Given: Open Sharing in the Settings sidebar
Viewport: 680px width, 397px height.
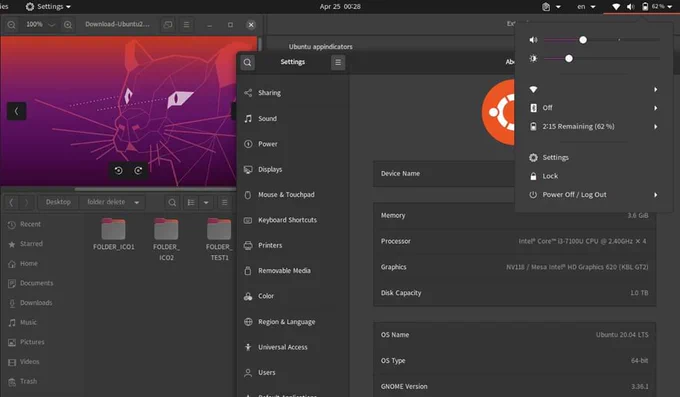Looking at the screenshot, I should 293,93.
